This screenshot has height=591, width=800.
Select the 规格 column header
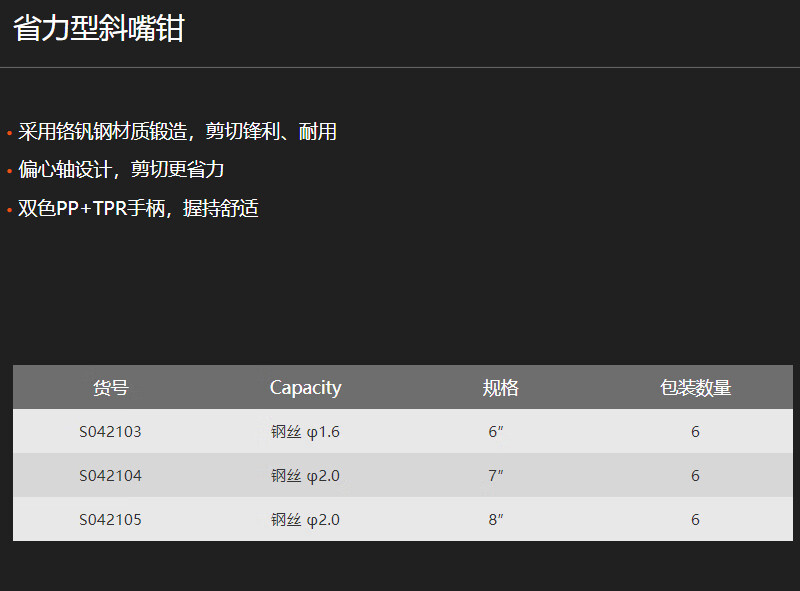501,388
